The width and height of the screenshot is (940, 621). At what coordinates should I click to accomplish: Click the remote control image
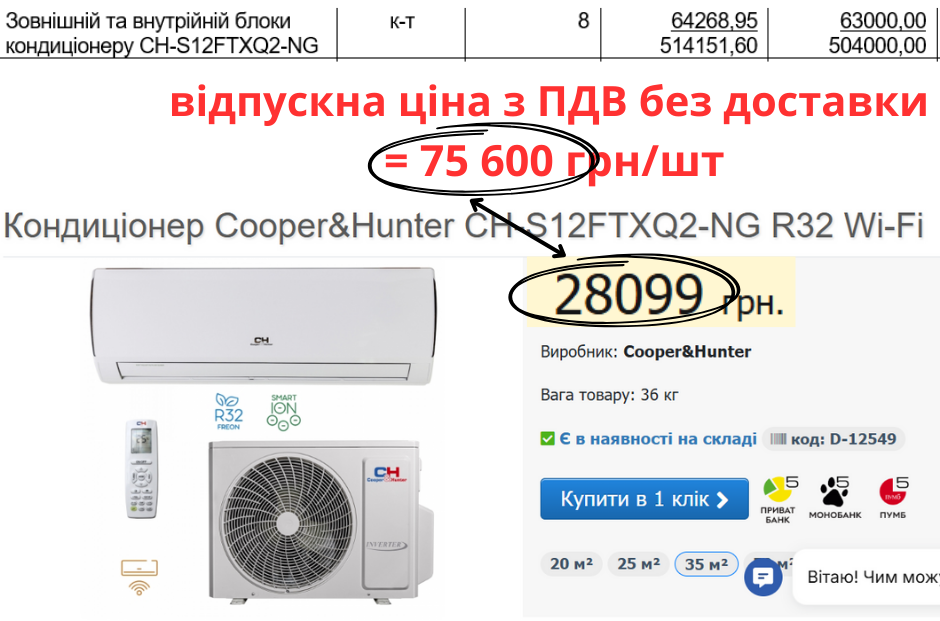141,469
